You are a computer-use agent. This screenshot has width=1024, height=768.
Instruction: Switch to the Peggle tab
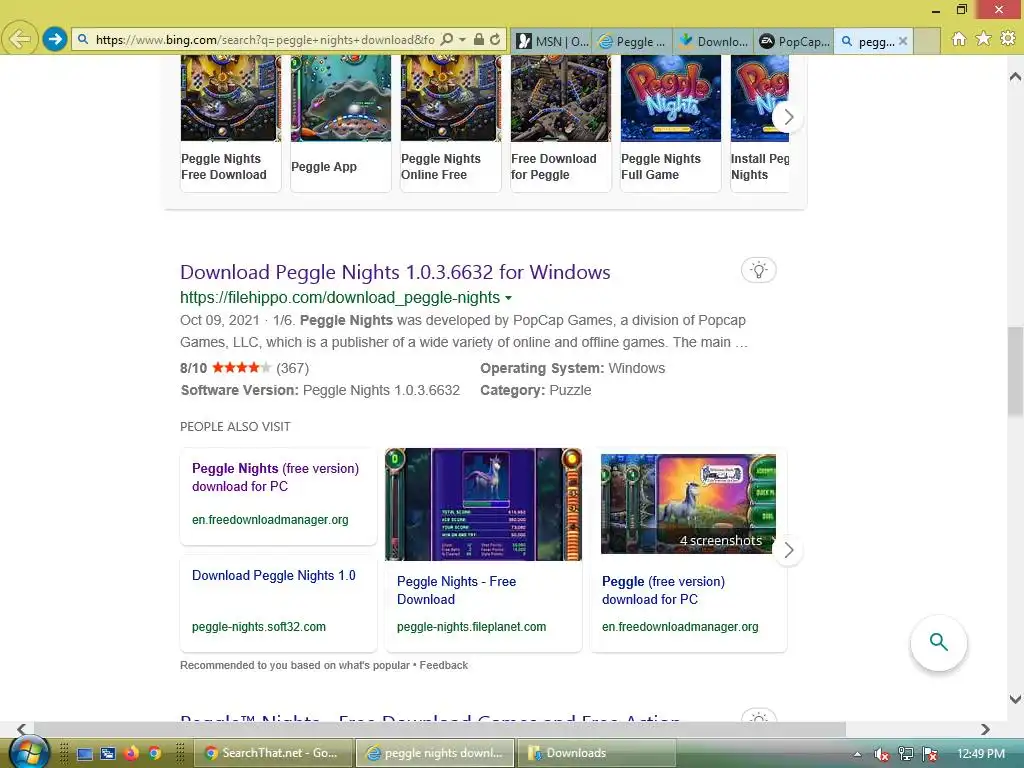click(x=633, y=41)
